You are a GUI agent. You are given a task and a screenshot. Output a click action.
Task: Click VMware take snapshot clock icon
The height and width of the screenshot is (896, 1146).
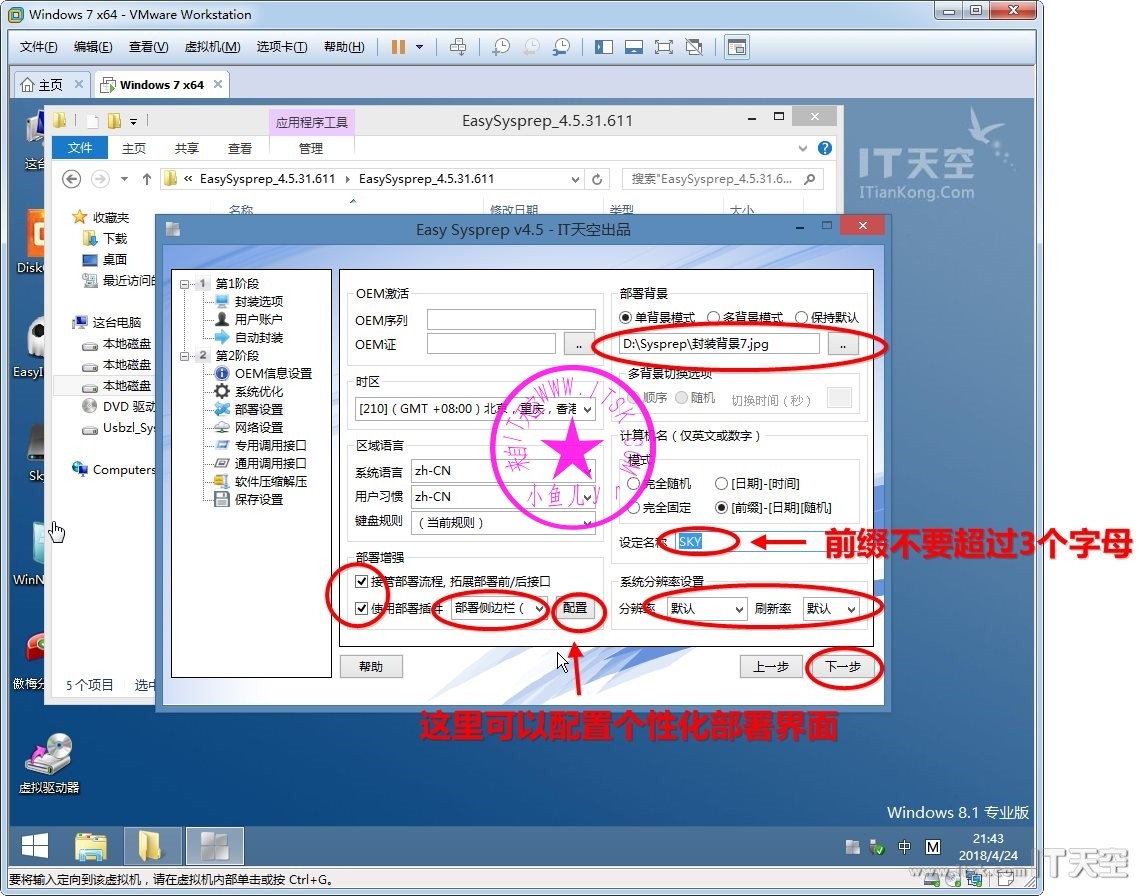(x=501, y=47)
